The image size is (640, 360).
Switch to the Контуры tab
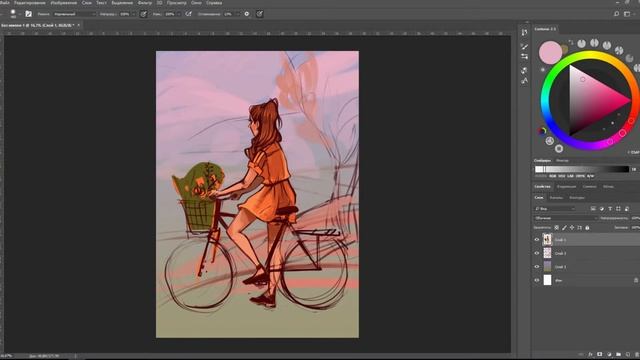577,198
